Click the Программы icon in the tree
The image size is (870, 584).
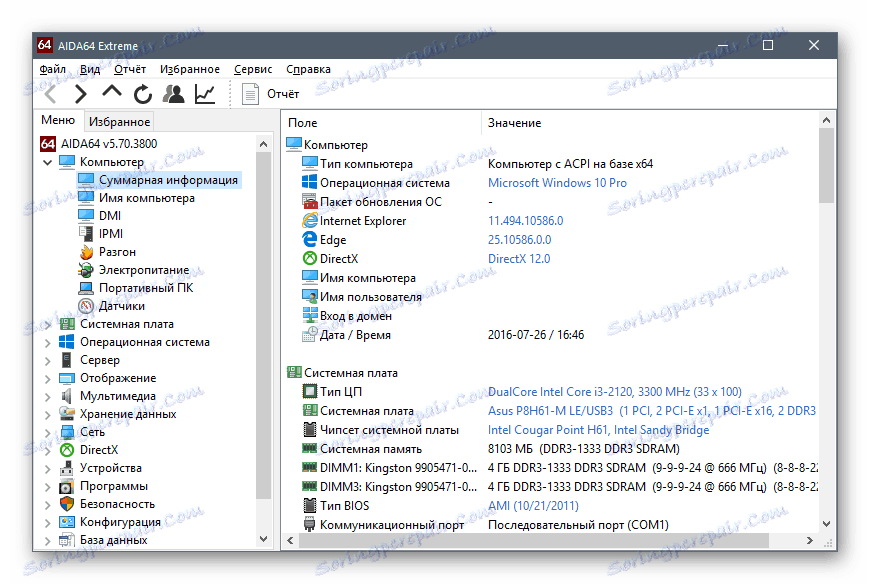point(67,486)
